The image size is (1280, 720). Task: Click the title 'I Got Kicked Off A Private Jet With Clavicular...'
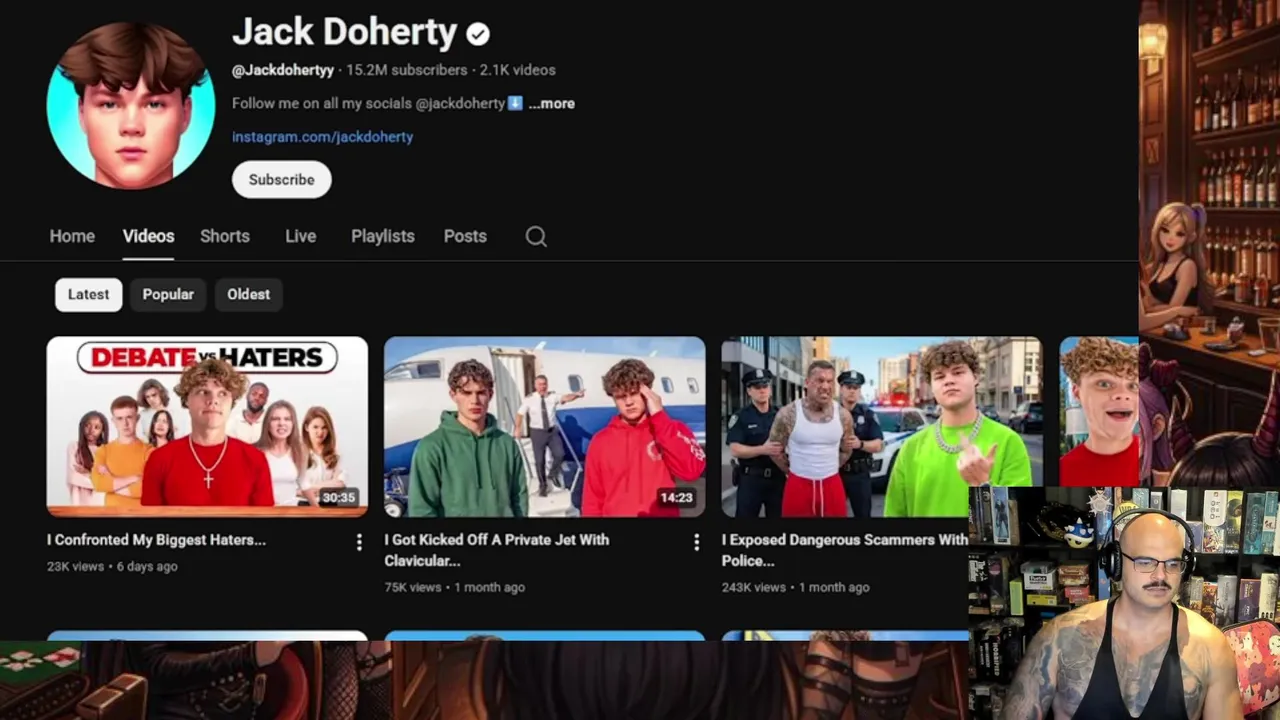click(x=496, y=550)
